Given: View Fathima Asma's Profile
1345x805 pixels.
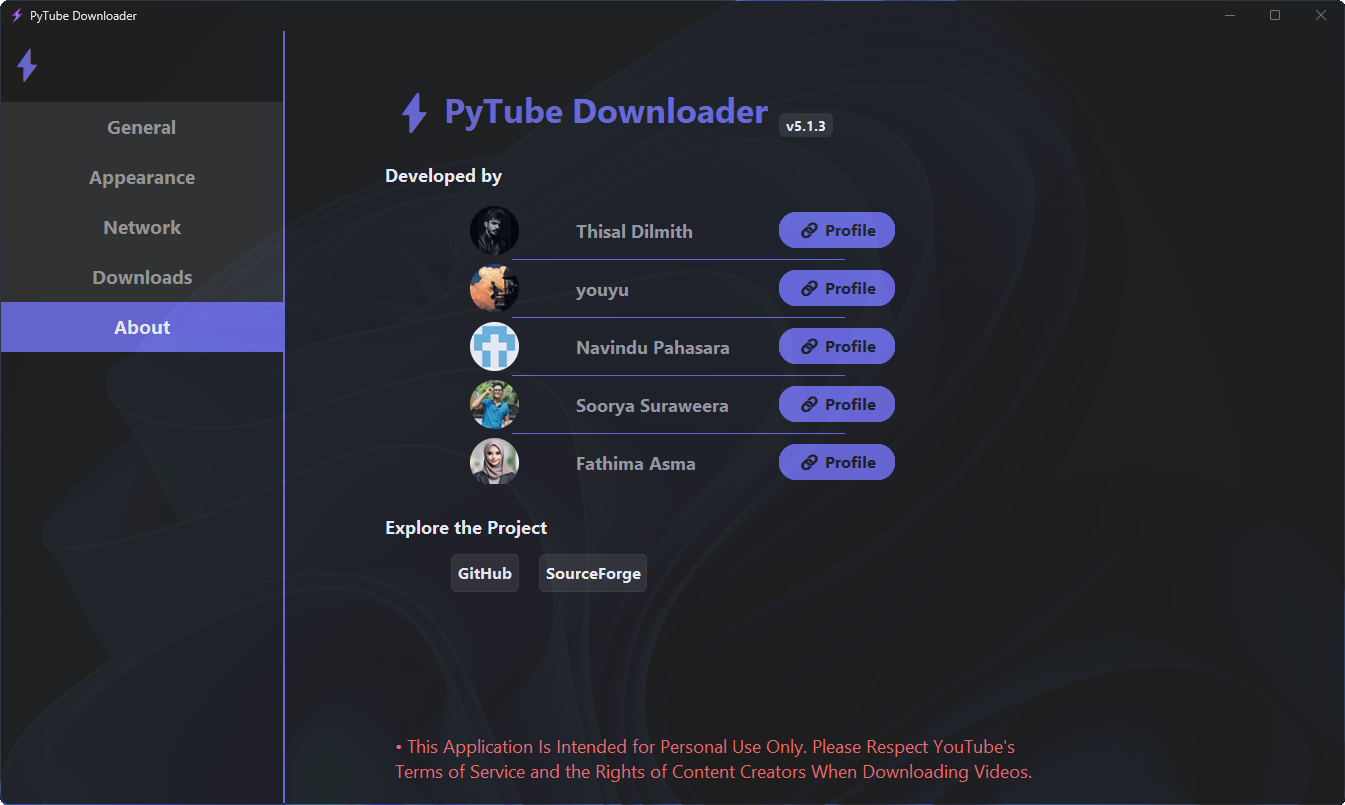Looking at the screenshot, I should (837, 462).
